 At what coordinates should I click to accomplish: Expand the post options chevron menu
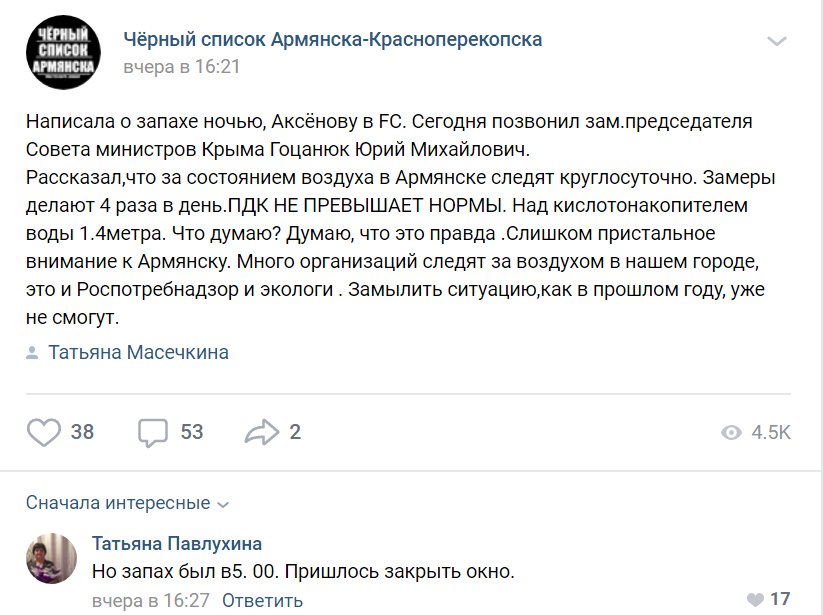click(776, 41)
